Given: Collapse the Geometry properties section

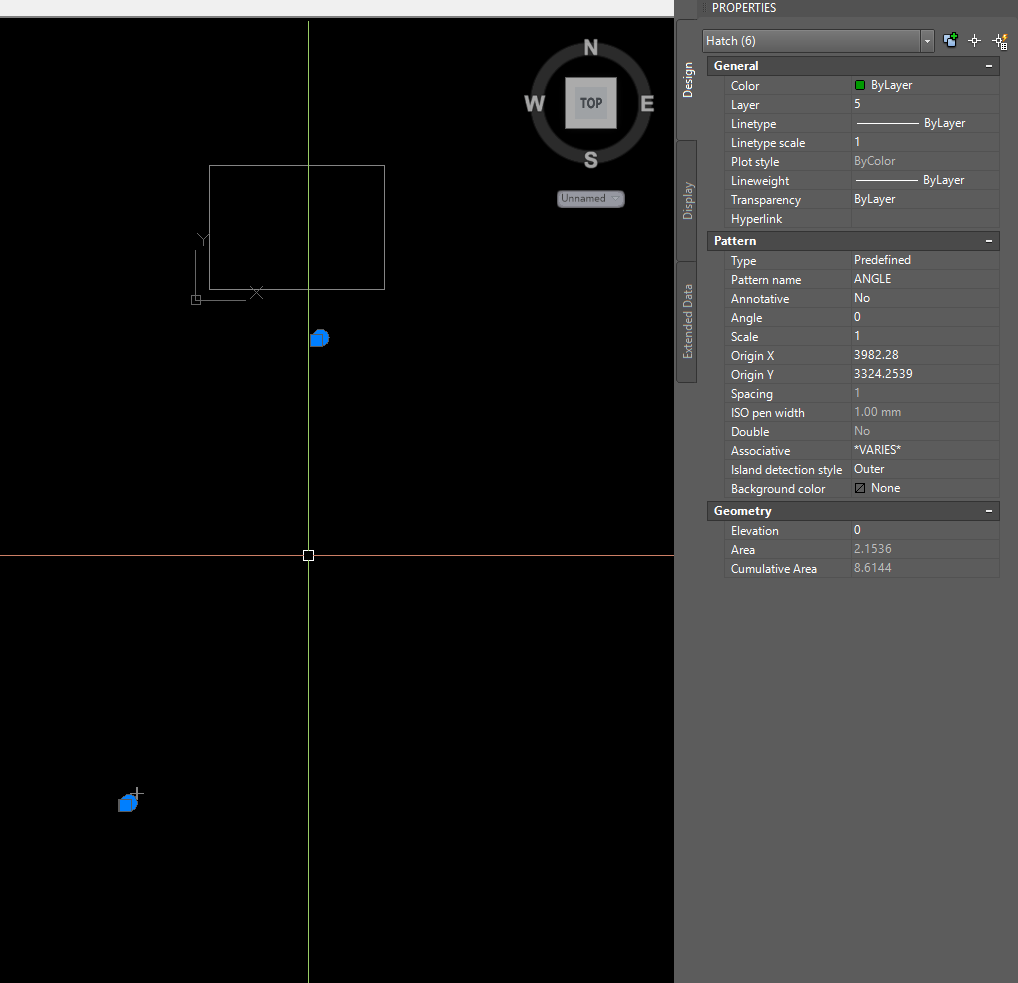Looking at the screenshot, I should [x=989, y=511].
